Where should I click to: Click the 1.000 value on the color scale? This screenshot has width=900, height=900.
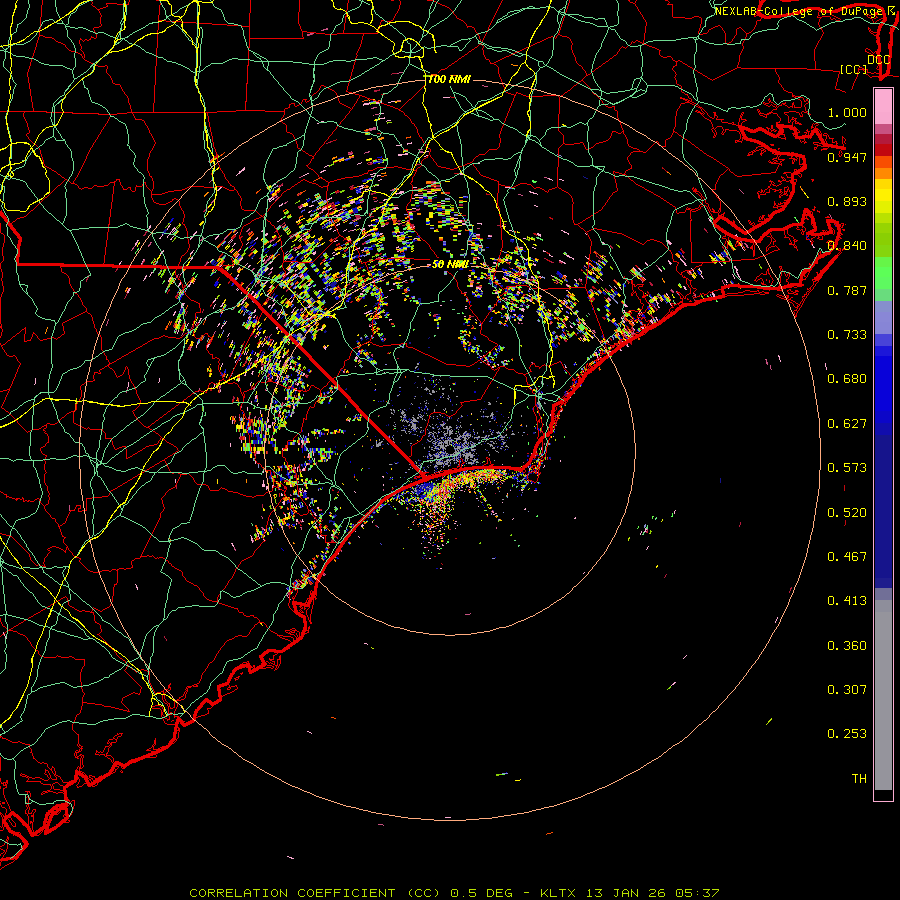(847, 112)
